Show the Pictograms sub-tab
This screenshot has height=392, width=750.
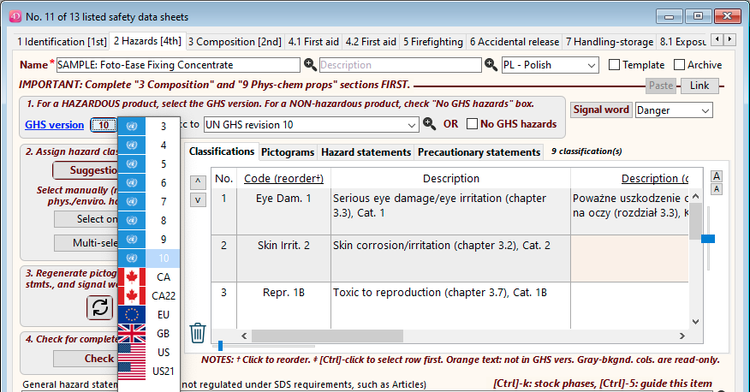pos(287,152)
